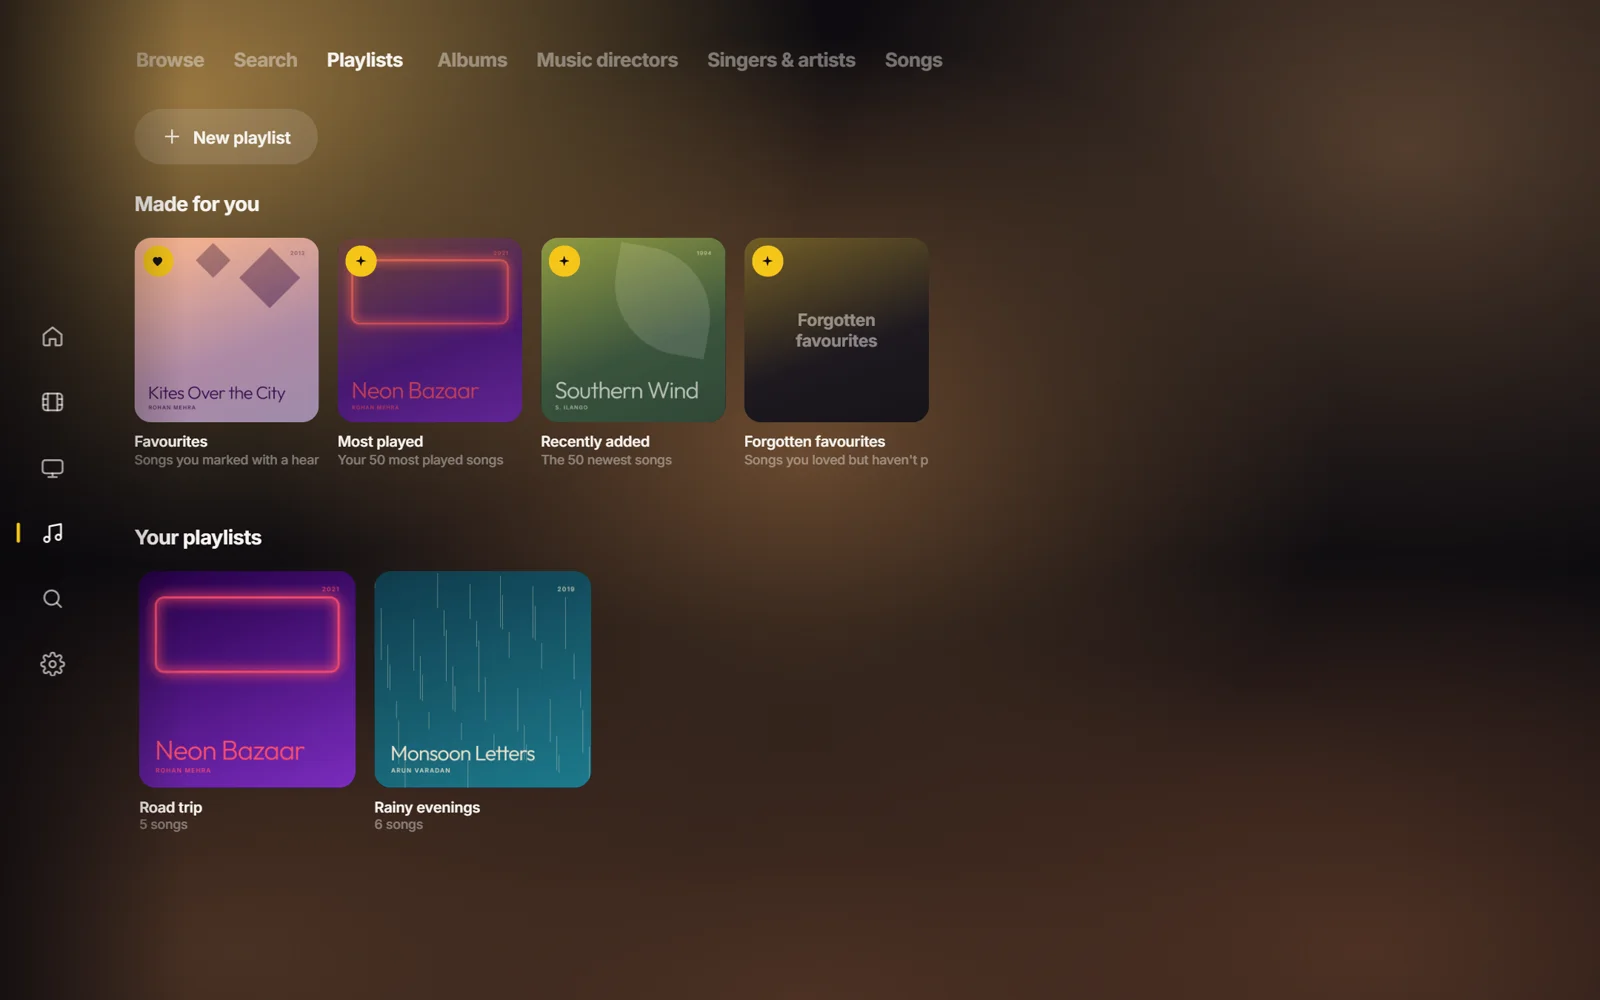Viewport: 1600px width, 1000px height.
Task: Open the Most played Neon Bazaar cover
Action: [x=430, y=330]
